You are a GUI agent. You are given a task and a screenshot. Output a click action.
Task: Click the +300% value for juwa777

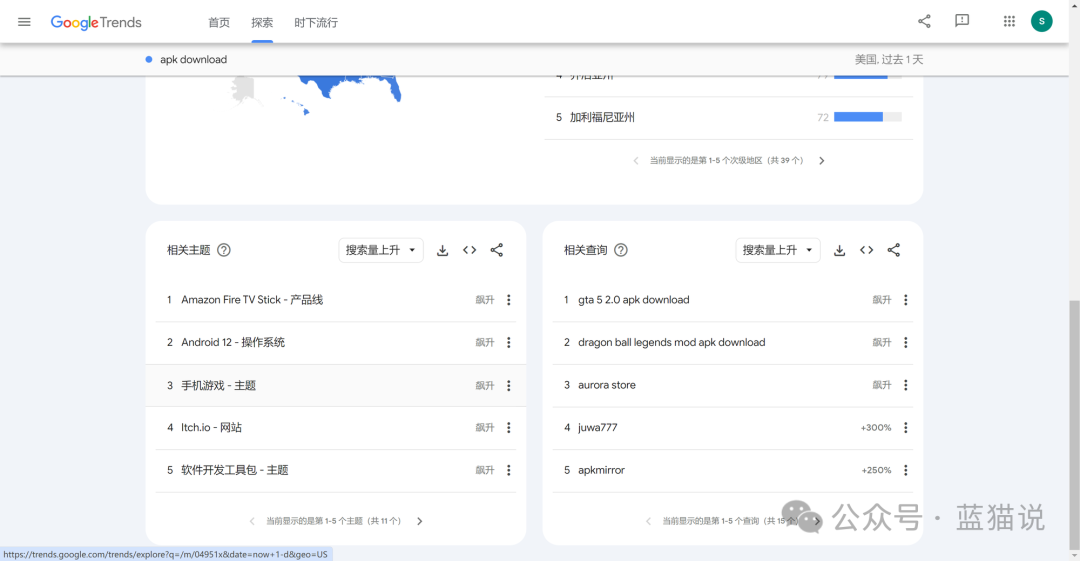(875, 428)
